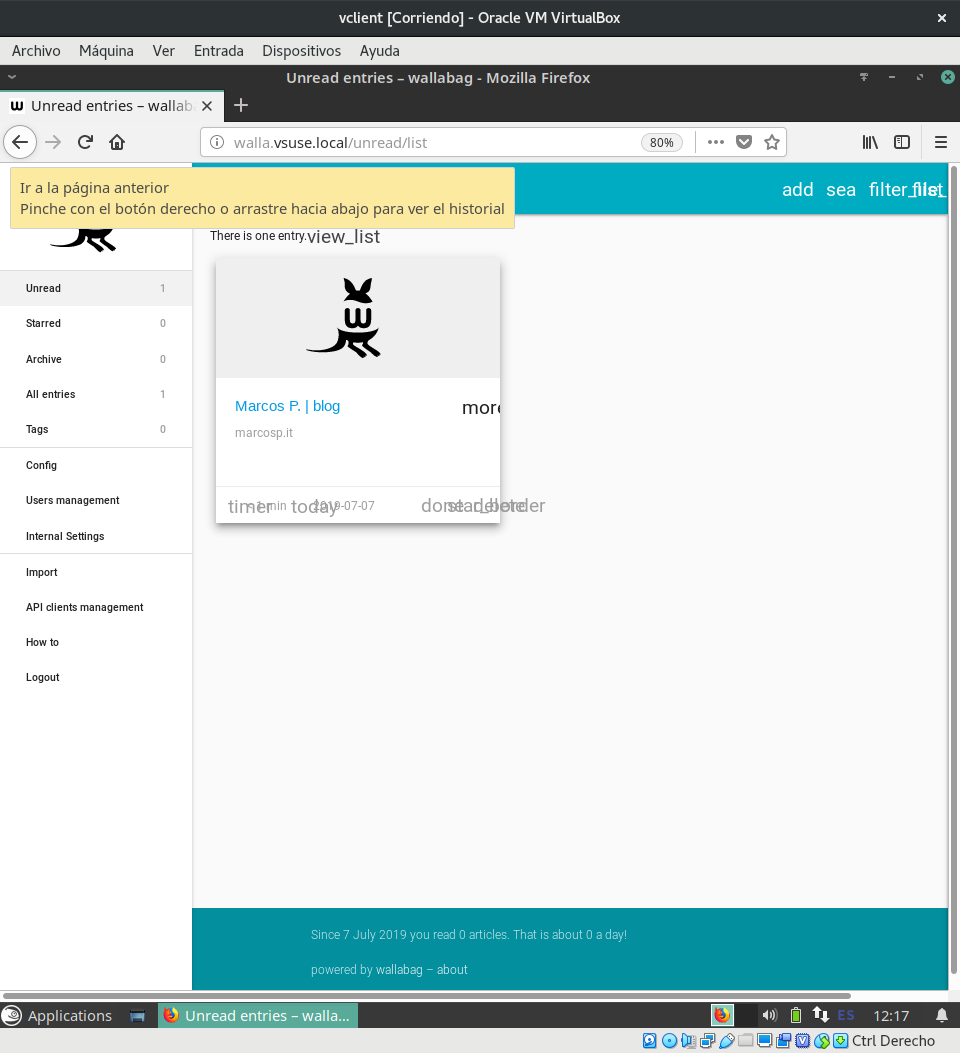Click the vertical page scrollbar
960x1053 pixels.
click(954, 571)
